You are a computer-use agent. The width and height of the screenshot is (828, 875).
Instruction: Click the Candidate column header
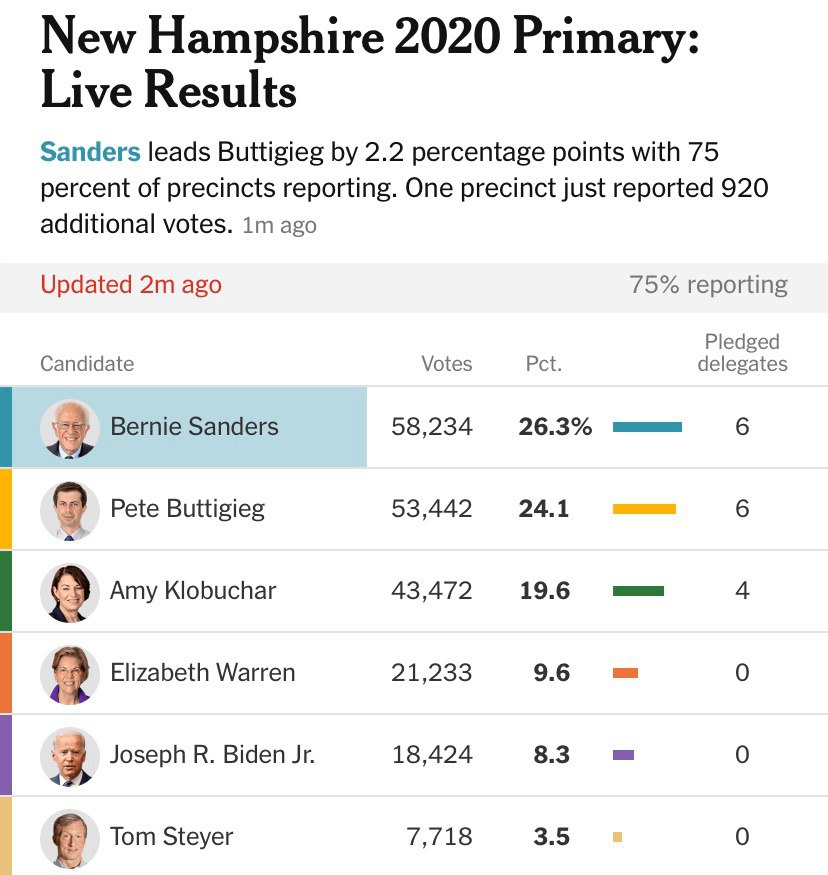(x=87, y=364)
